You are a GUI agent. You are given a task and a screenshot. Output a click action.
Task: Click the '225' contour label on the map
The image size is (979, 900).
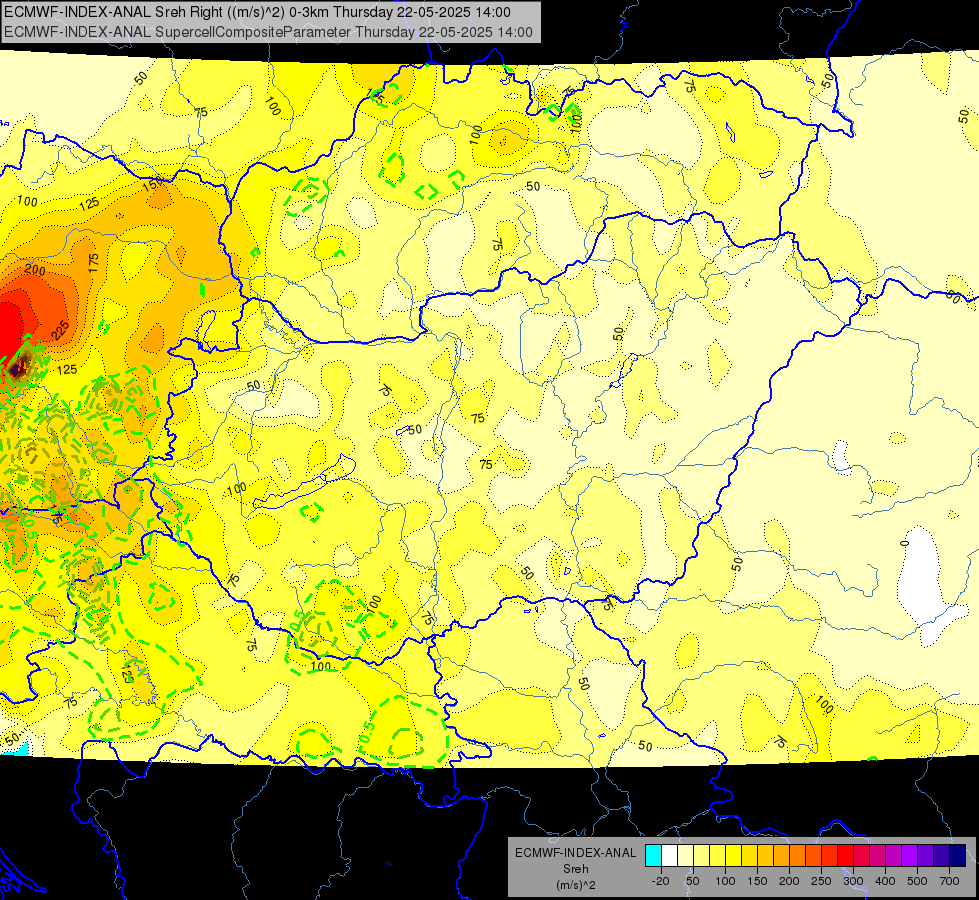pyautogui.click(x=61, y=330)
